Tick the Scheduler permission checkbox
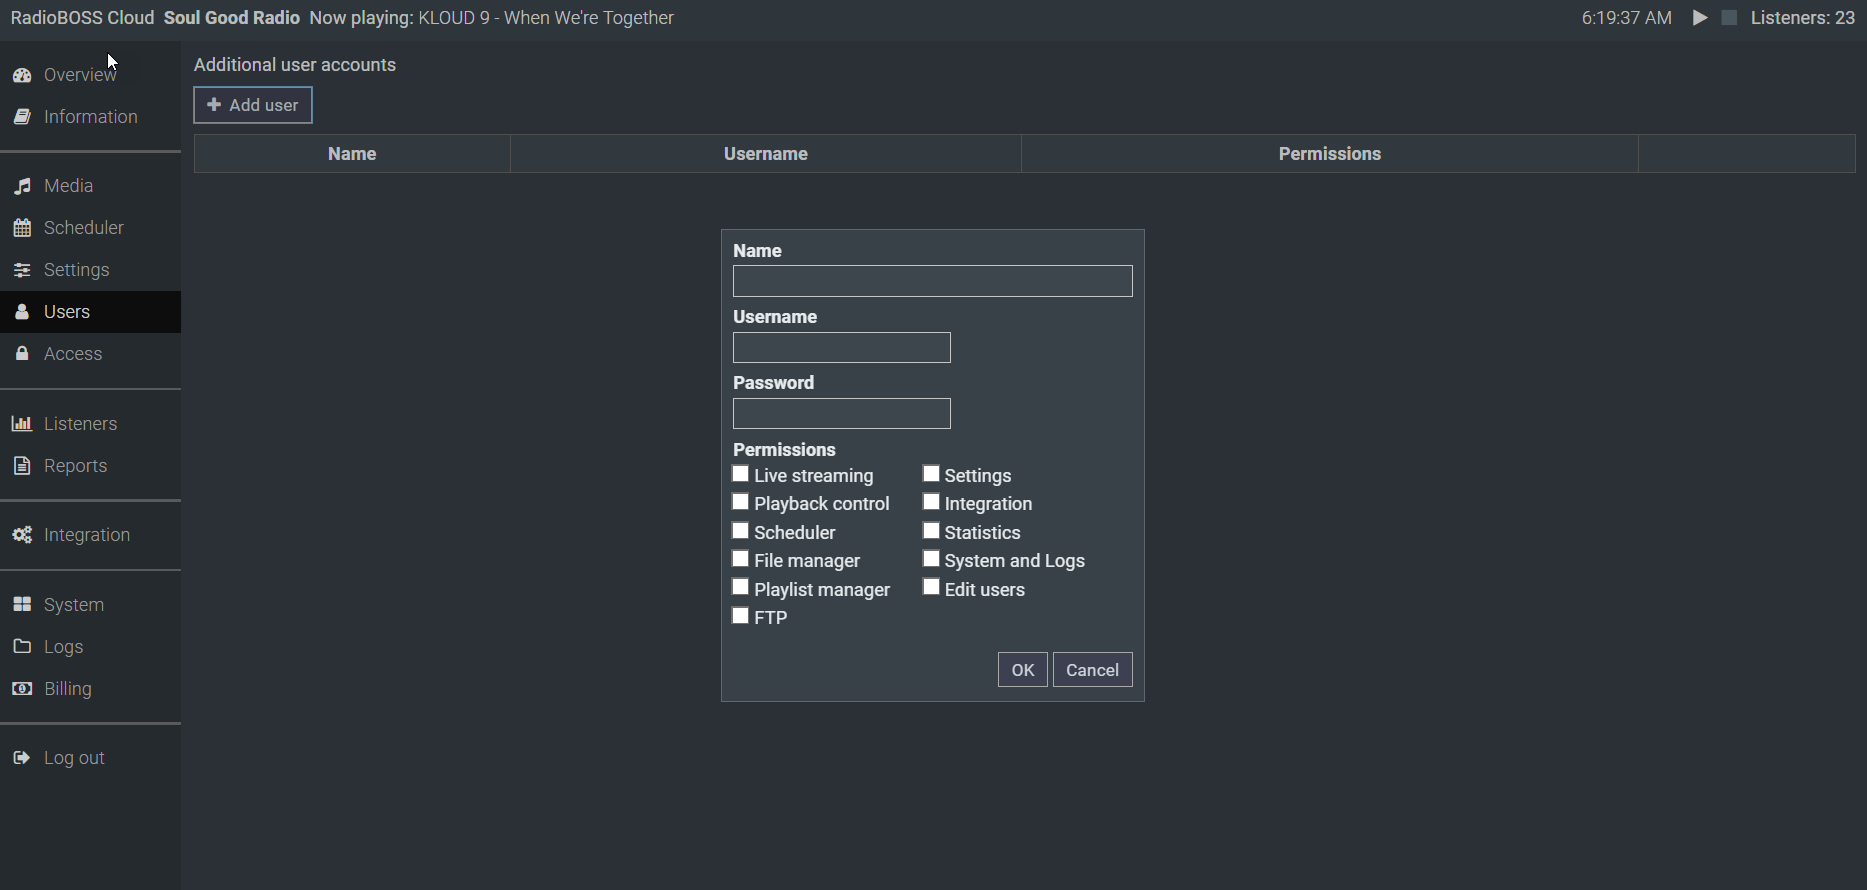 click(x=740, y=531)
